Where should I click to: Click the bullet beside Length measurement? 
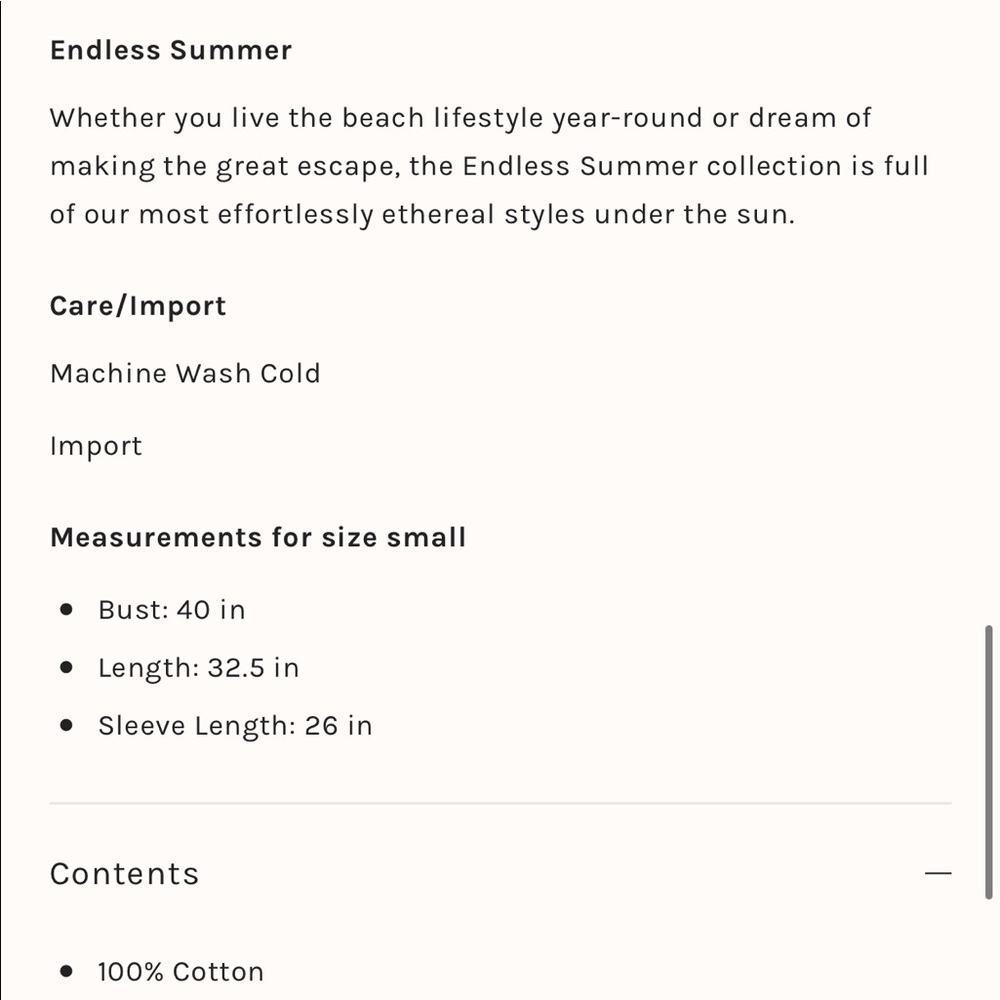[x=67, y=667]
